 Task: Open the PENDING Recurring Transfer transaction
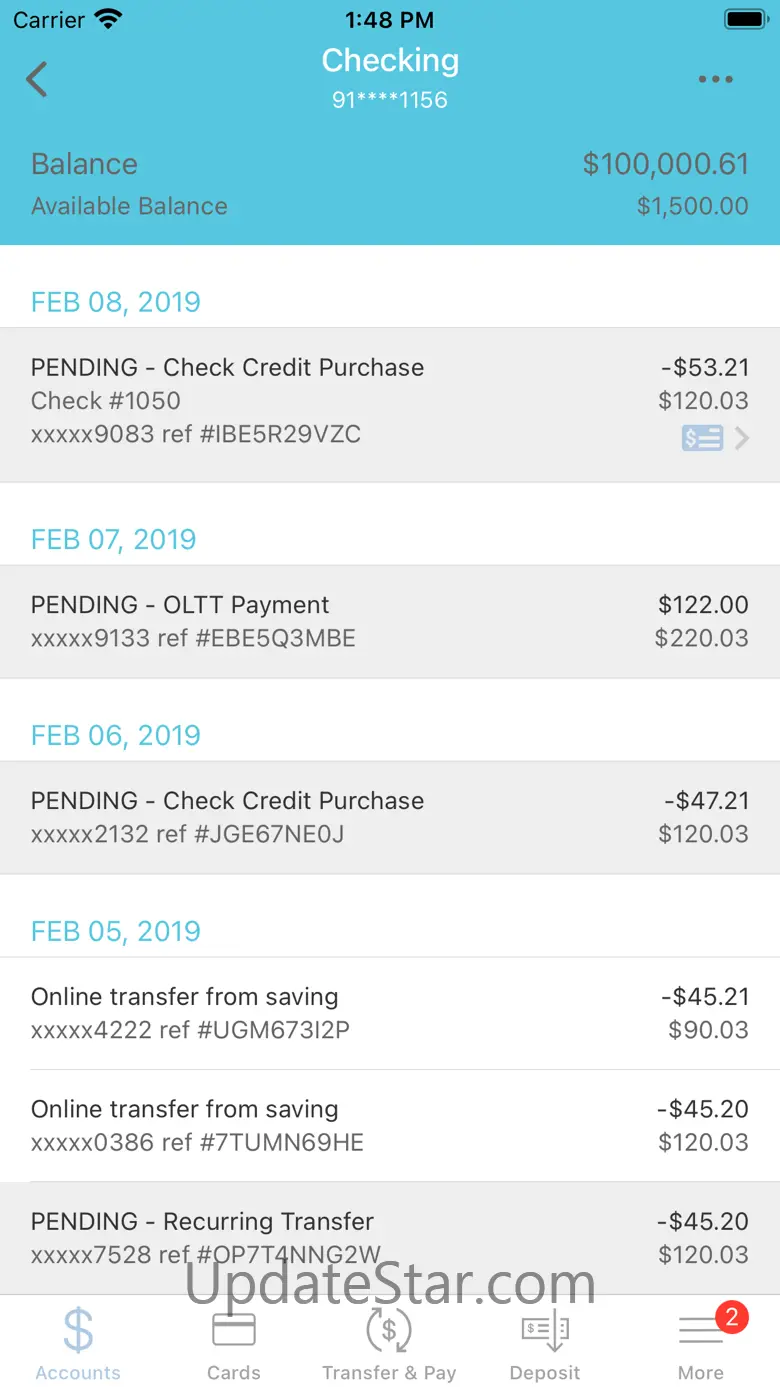(390, 1237)
